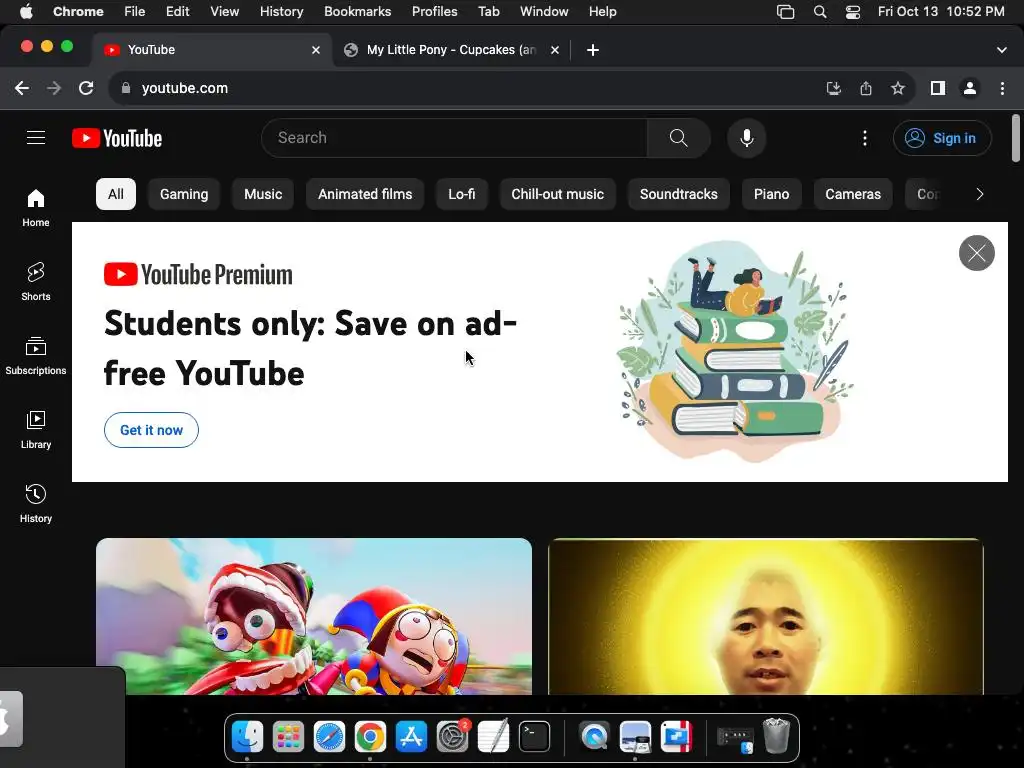Image resolution: width=1024 pixels, height=768 pixels.
Task: Filter by Chill-out music chip
Action: [x=558, y=194]
